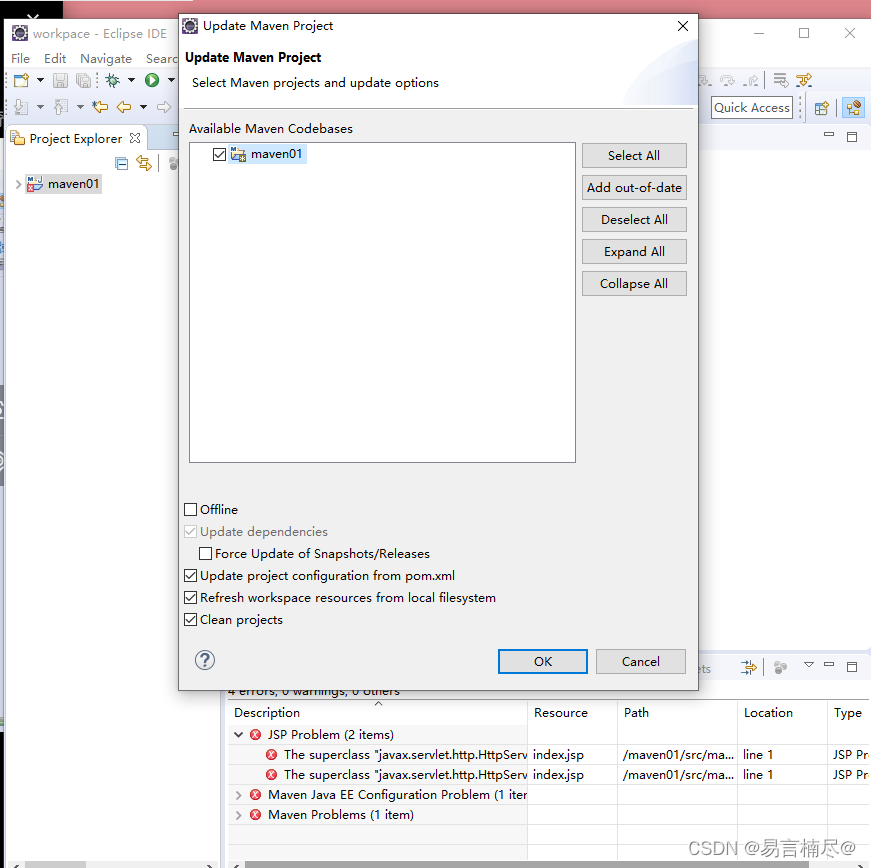Collapse the JSP Problem group

tap(238, 734)
